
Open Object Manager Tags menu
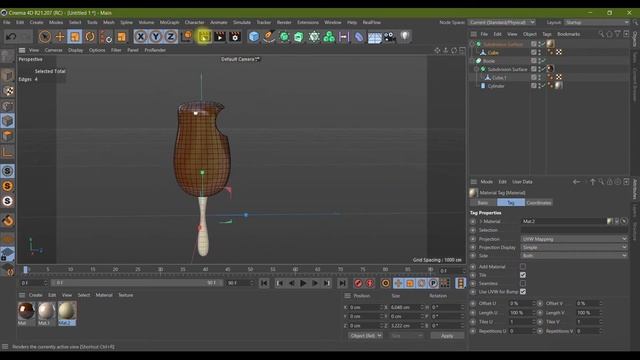[547, 34]
